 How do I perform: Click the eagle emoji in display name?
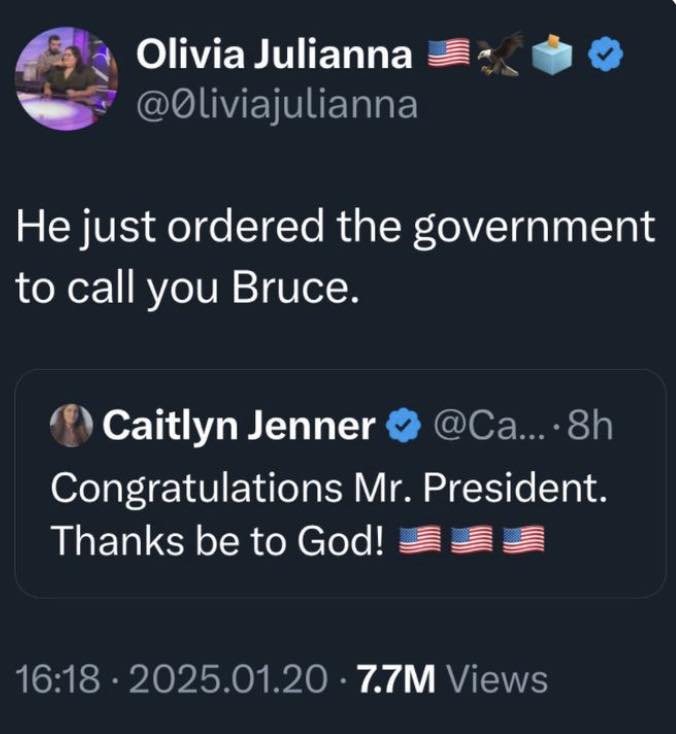point(499,54)
